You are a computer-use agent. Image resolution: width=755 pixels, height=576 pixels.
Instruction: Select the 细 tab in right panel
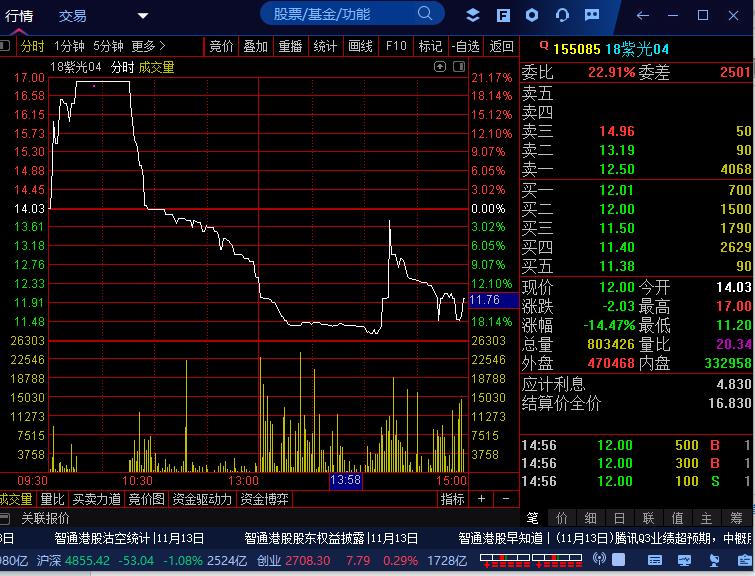590,518
